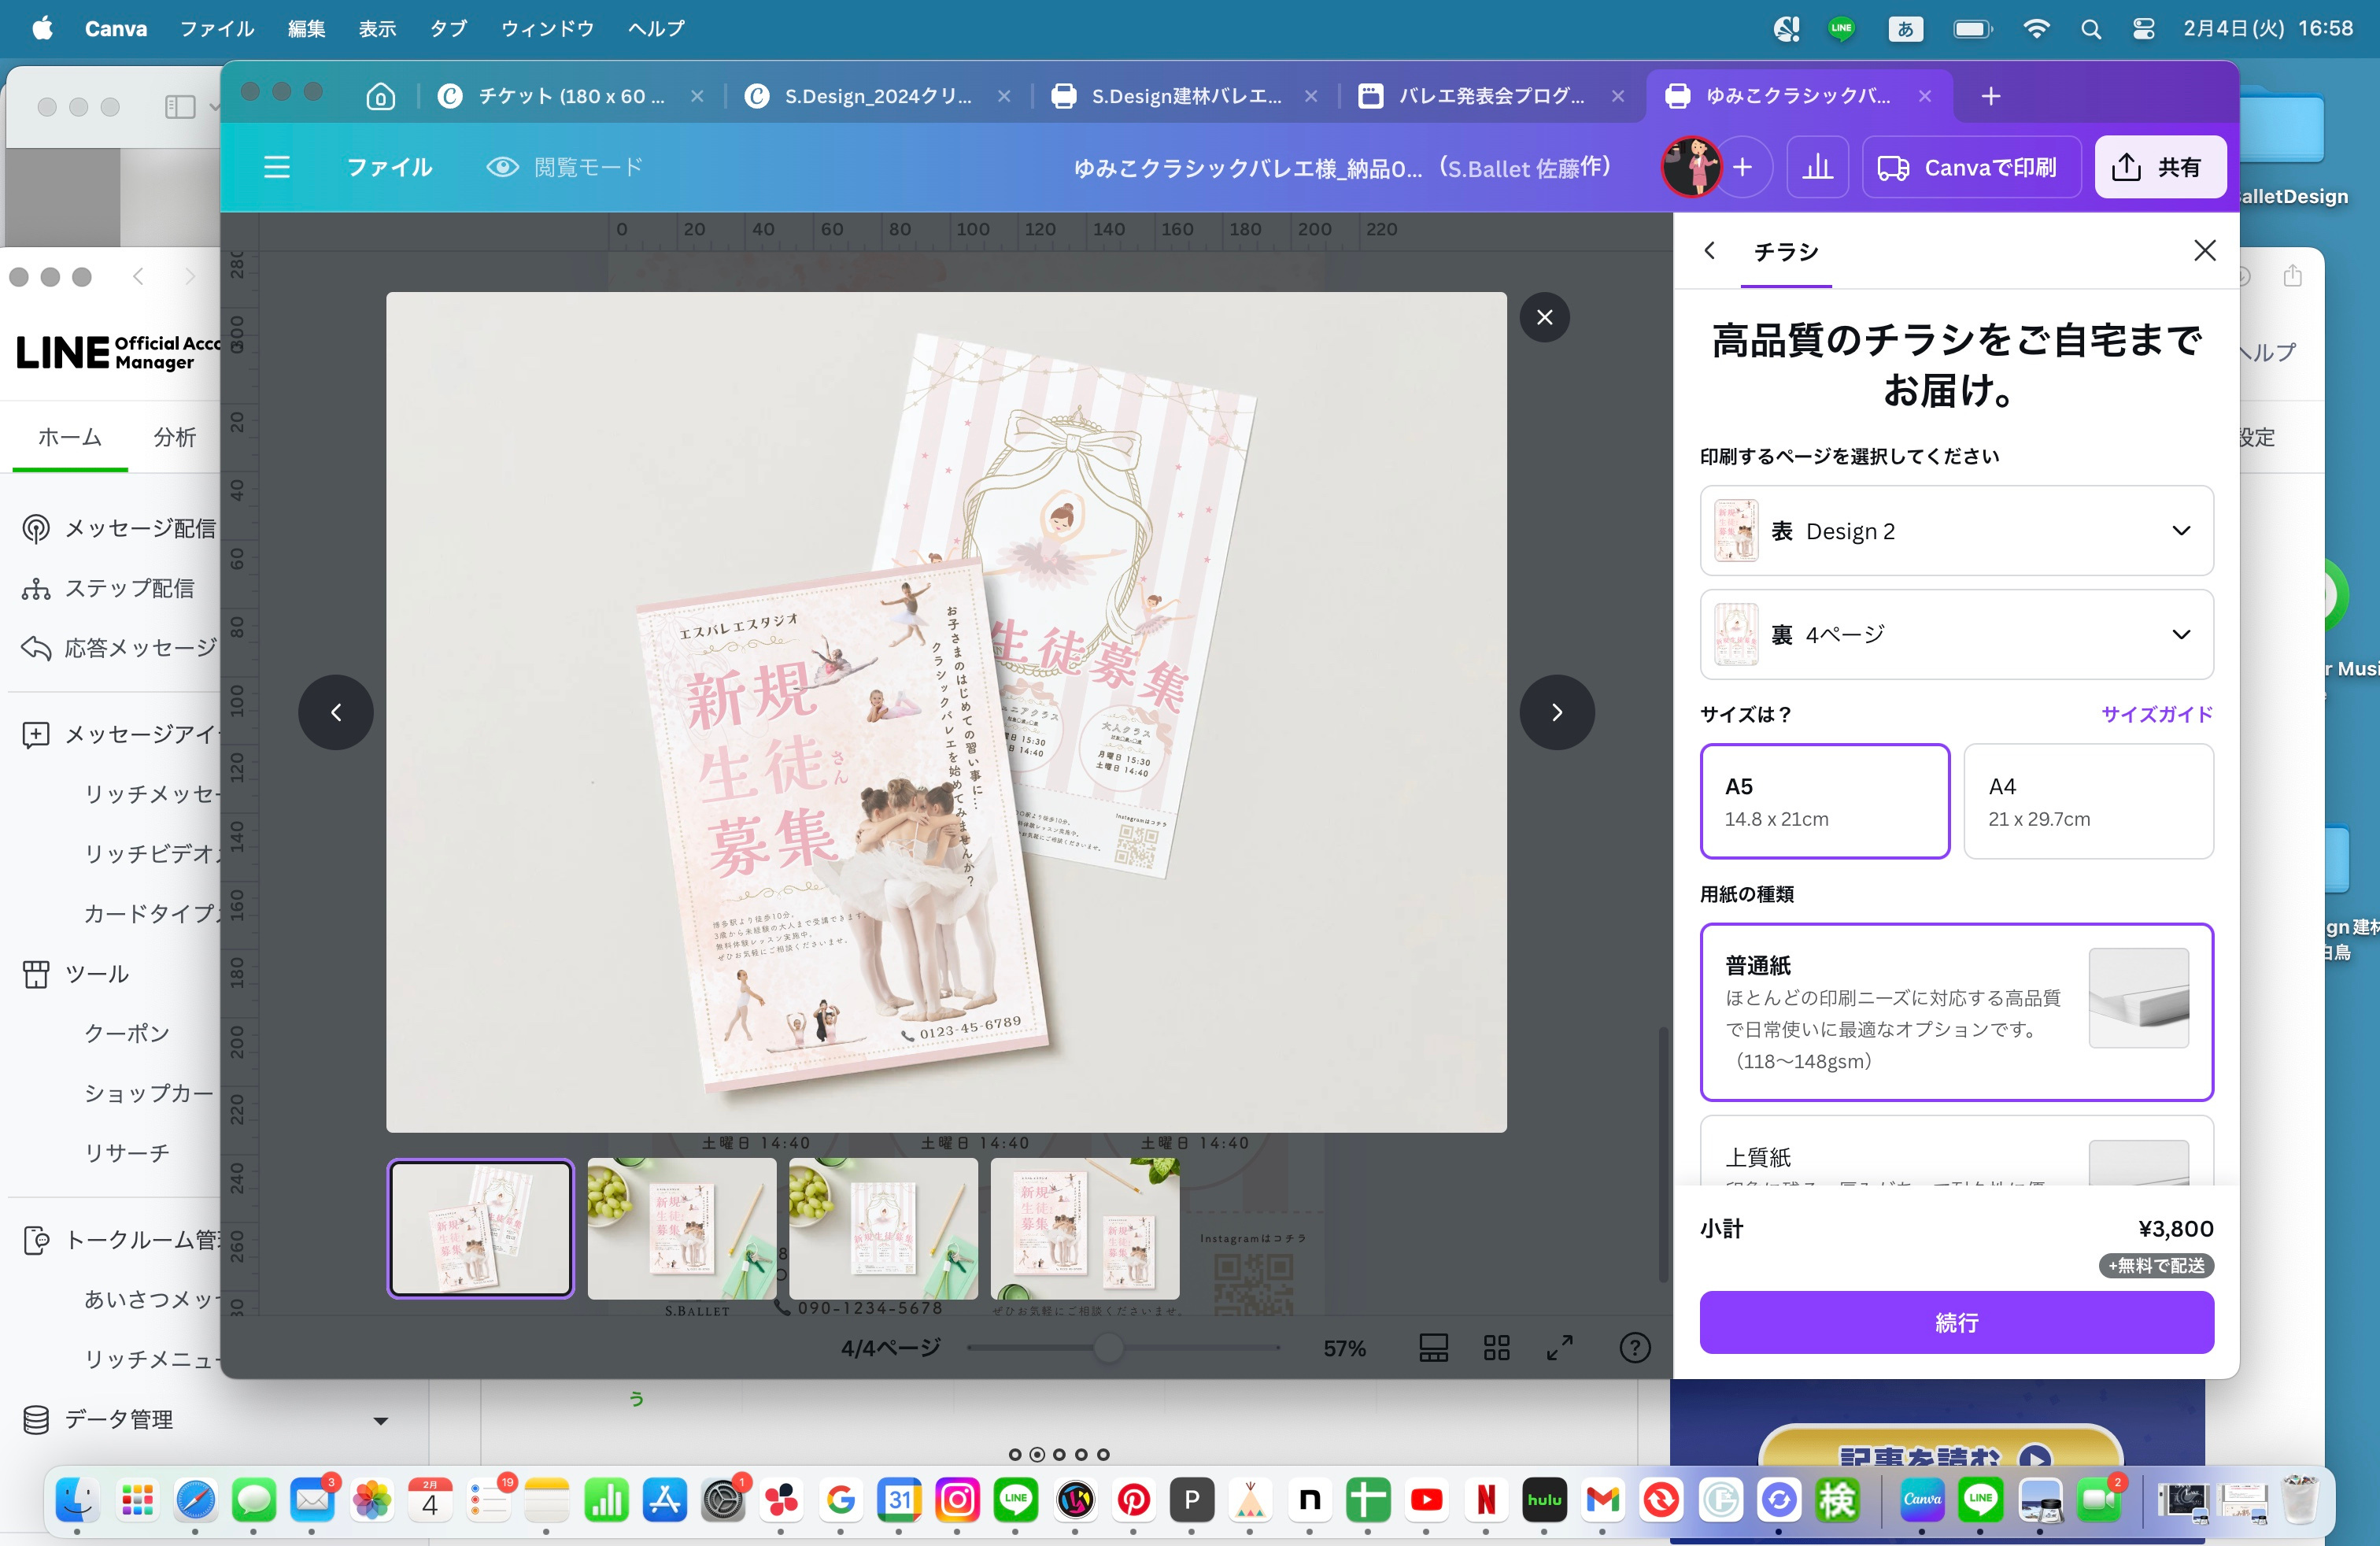Select third mockup thumbnail
2380x1546 pixels.
(883, 1228)
